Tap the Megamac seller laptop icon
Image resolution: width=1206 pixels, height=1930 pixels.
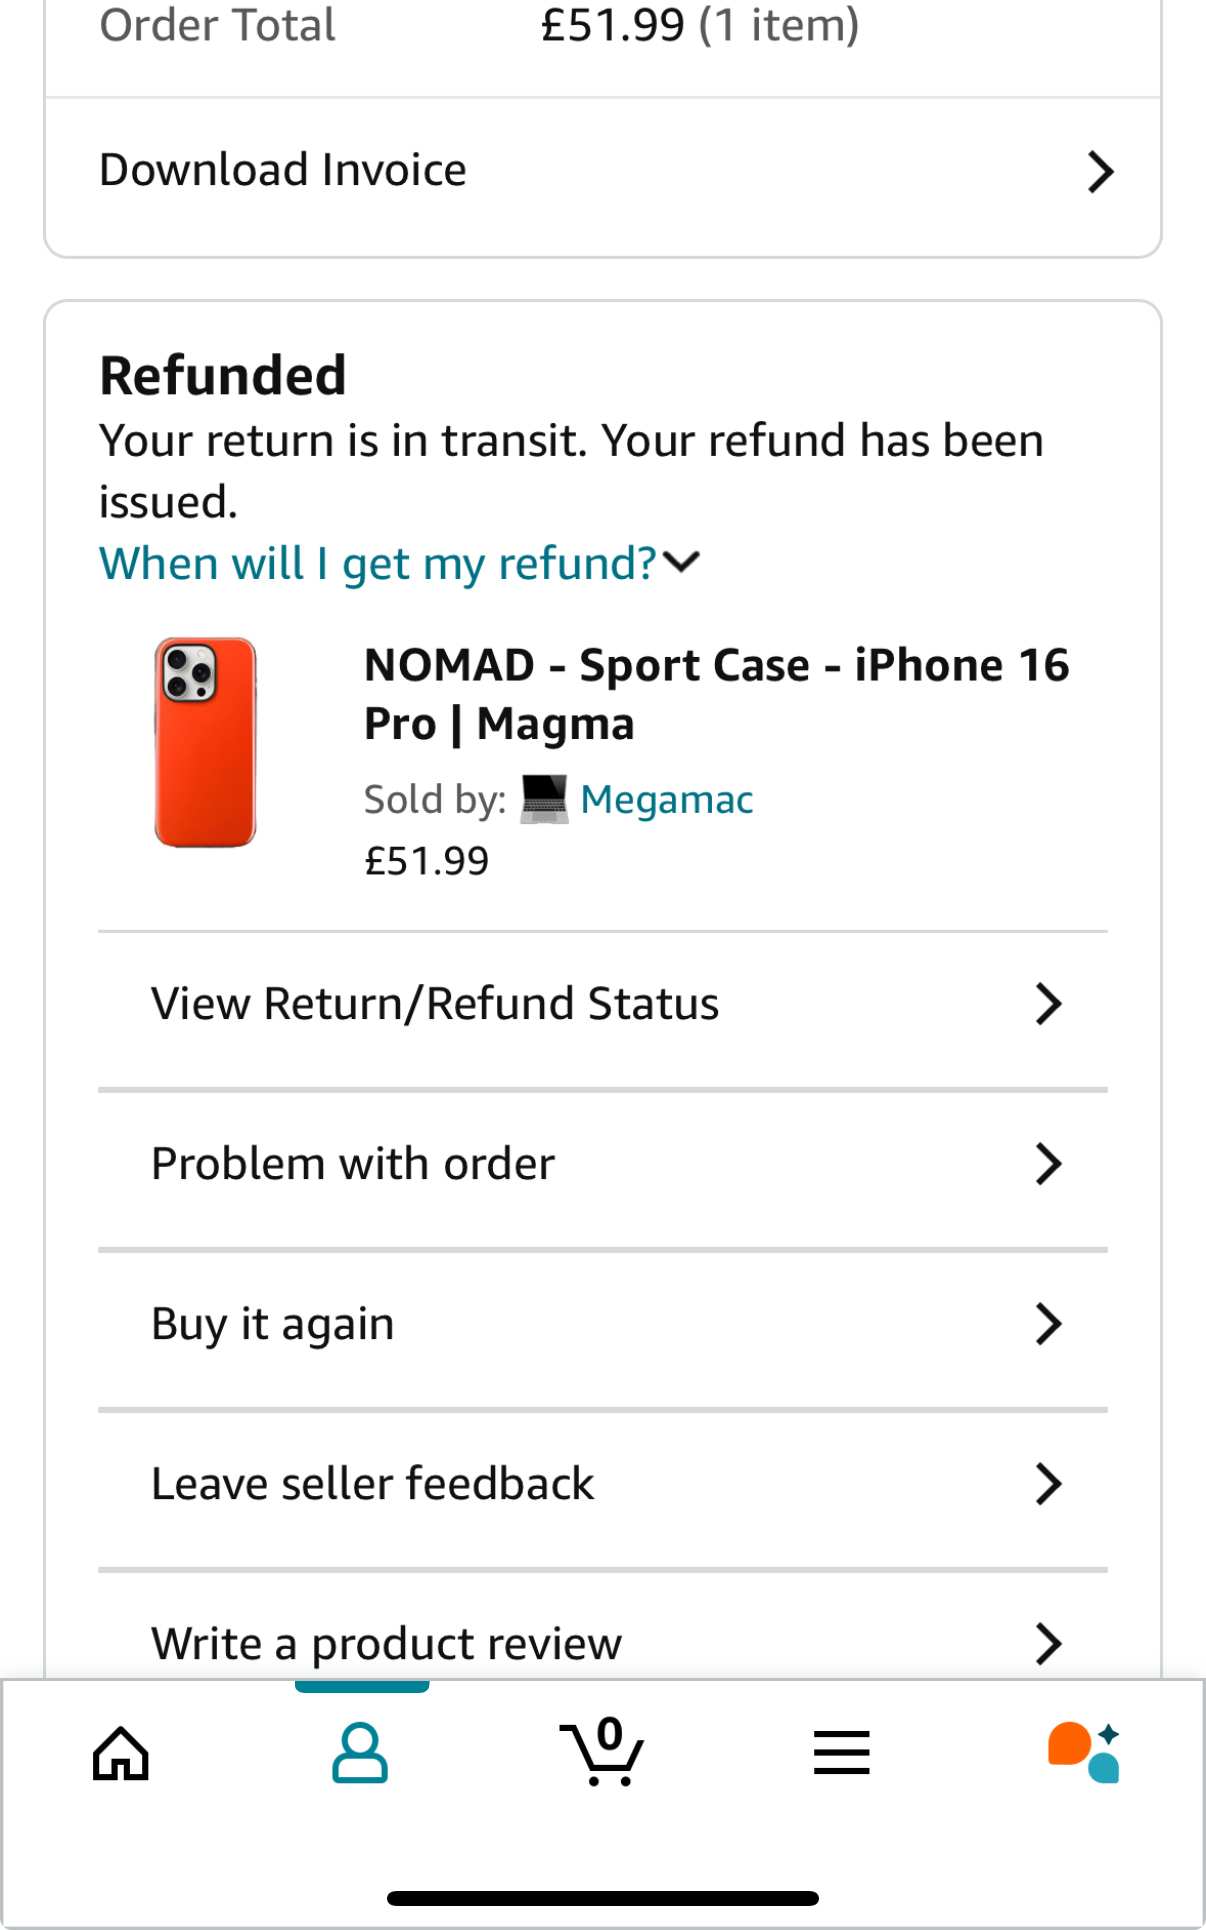point(544,800)
